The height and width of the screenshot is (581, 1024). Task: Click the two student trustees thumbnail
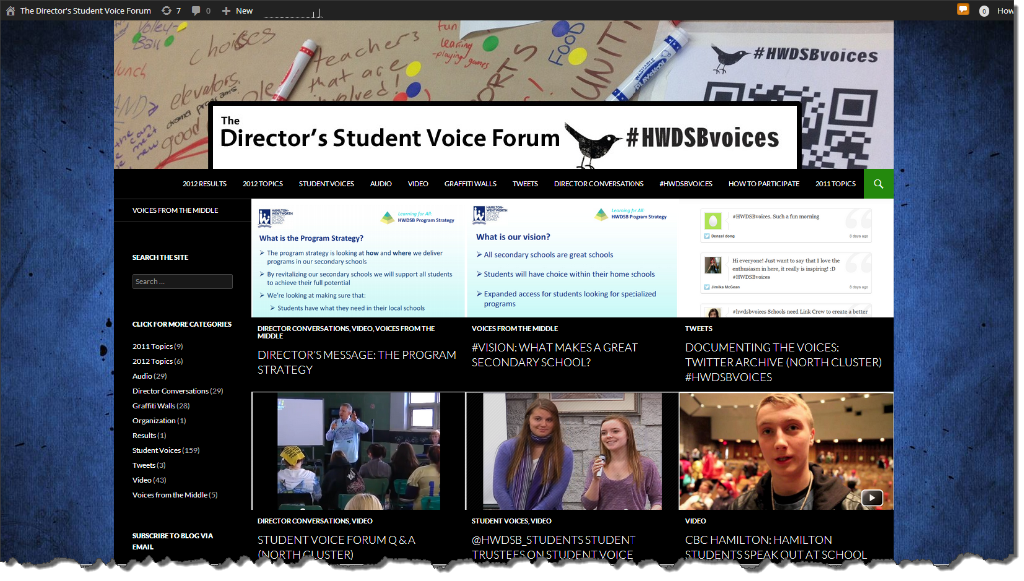[571, 451]
